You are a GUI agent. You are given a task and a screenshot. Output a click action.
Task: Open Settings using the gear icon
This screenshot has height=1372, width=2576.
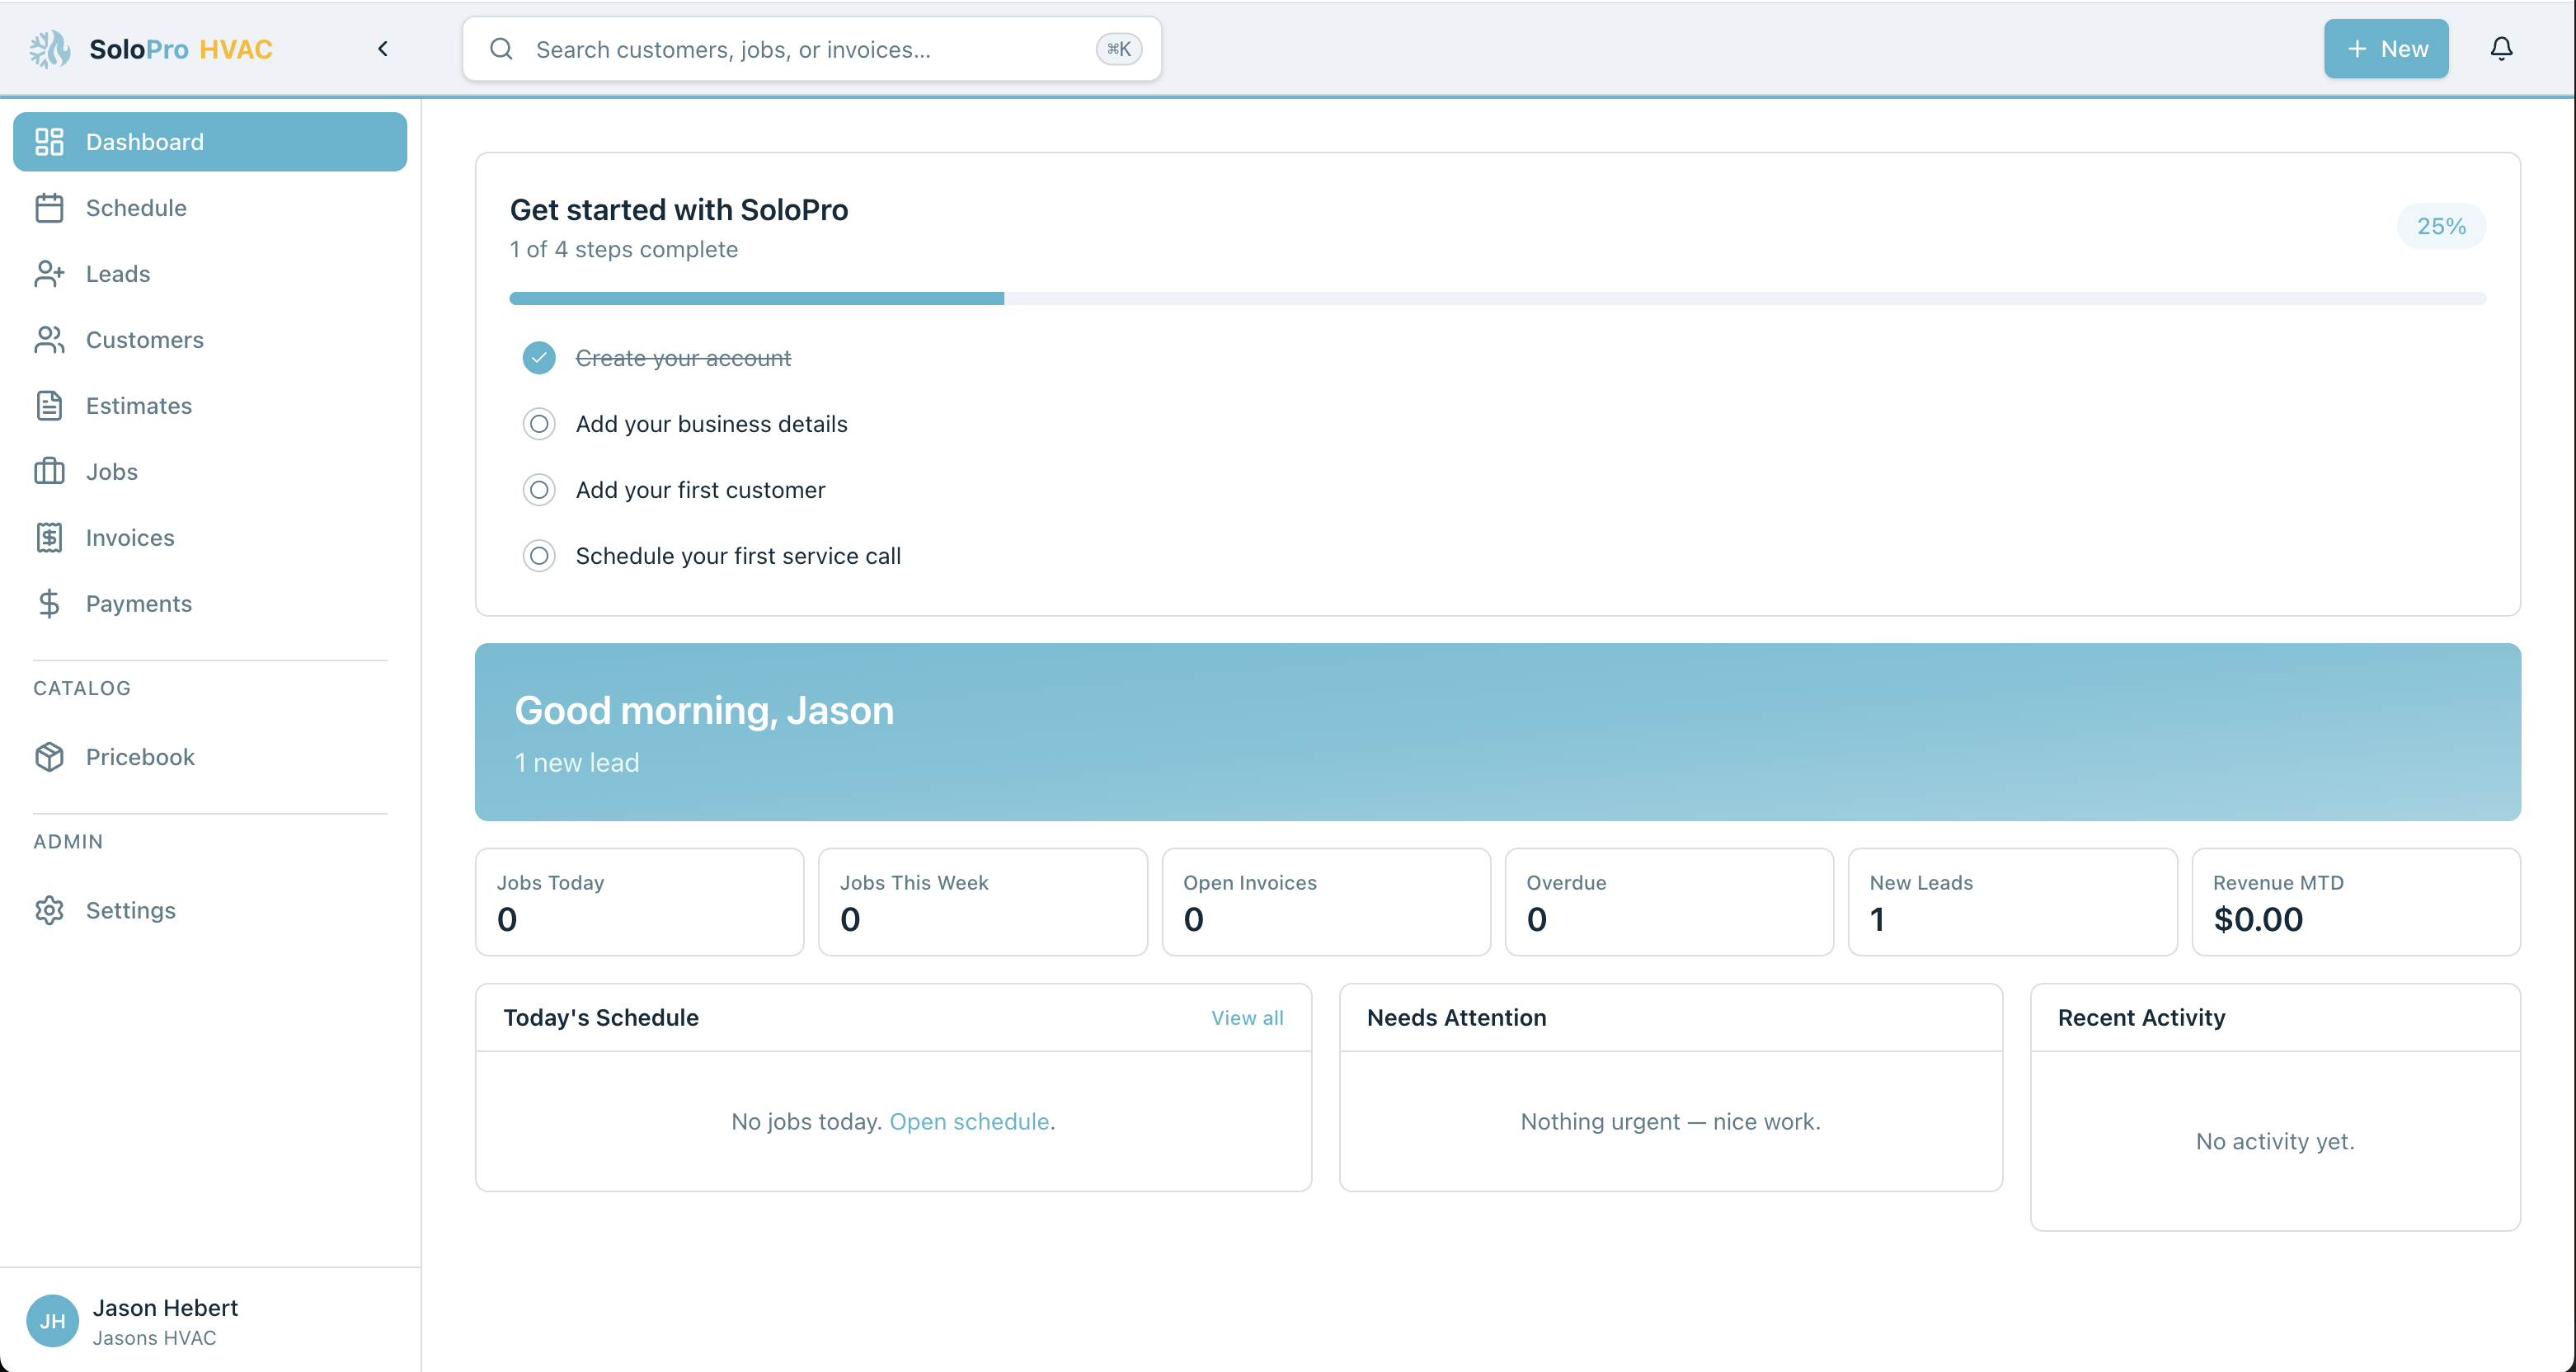click(49, 910)
